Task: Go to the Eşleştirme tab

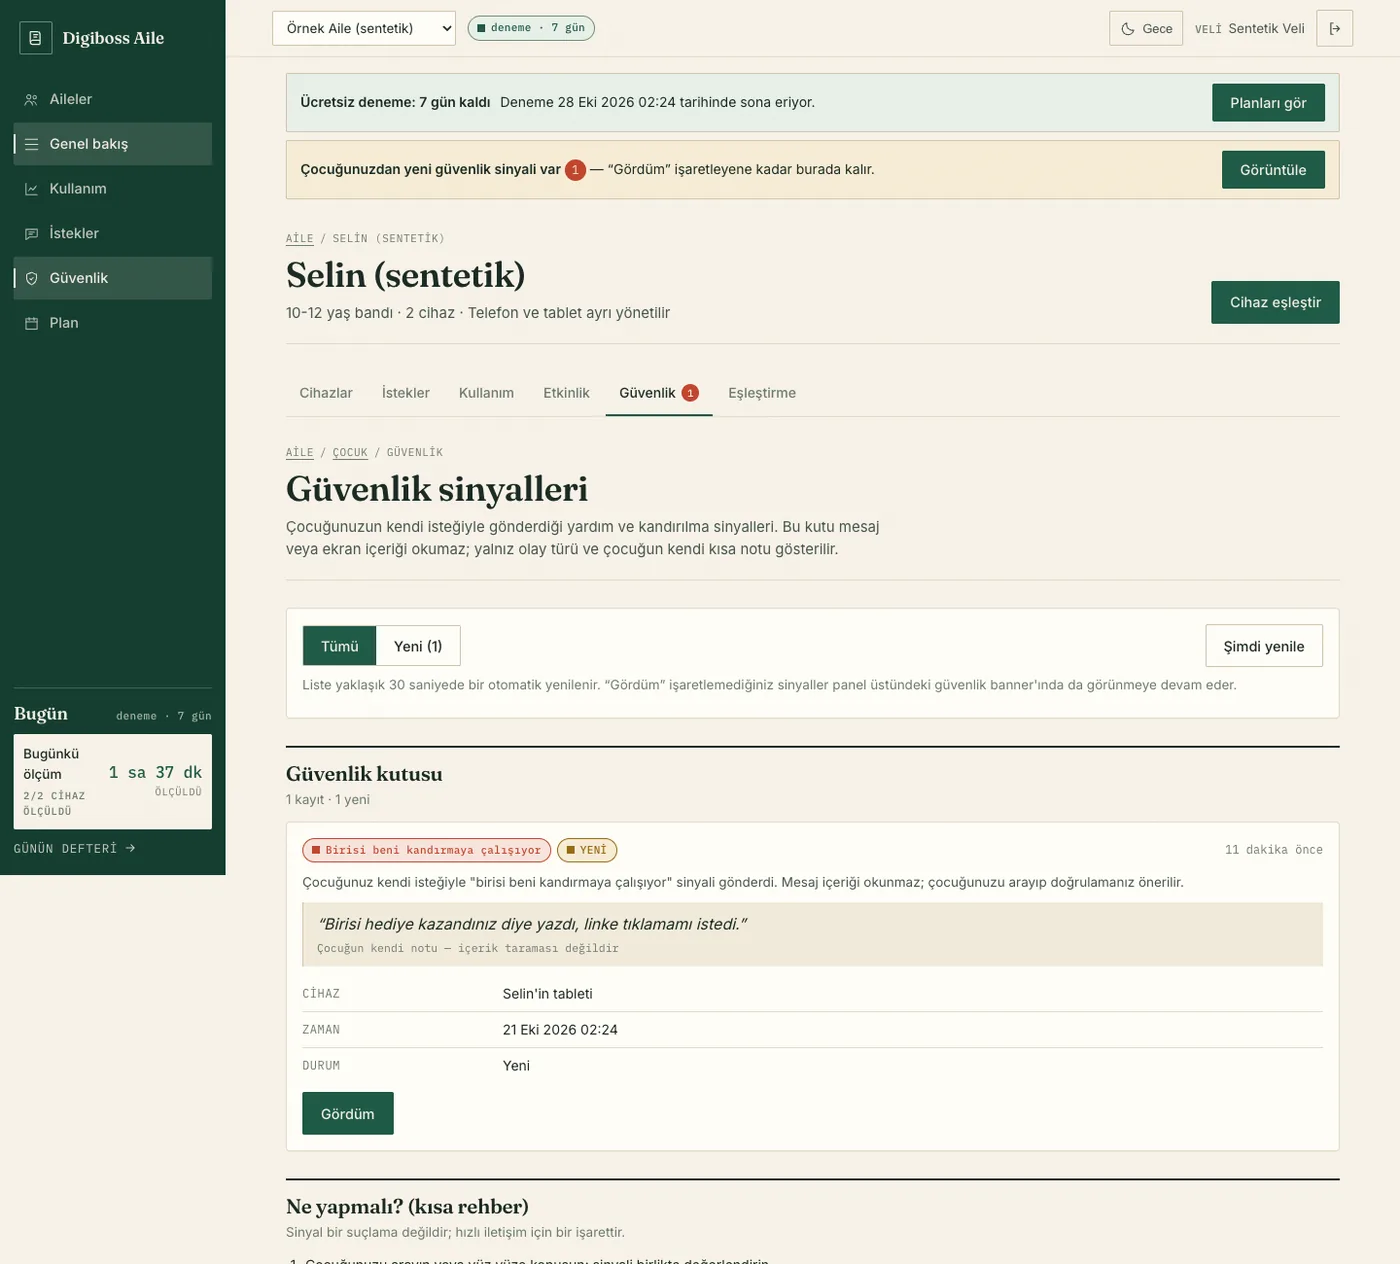Action: pos(762,393)
